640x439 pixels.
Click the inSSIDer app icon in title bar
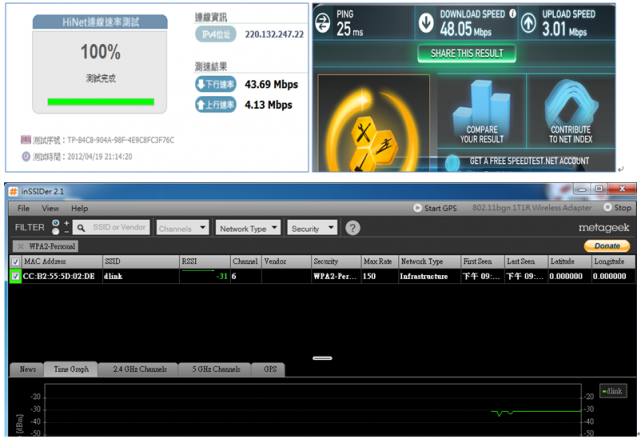[13, 191]
